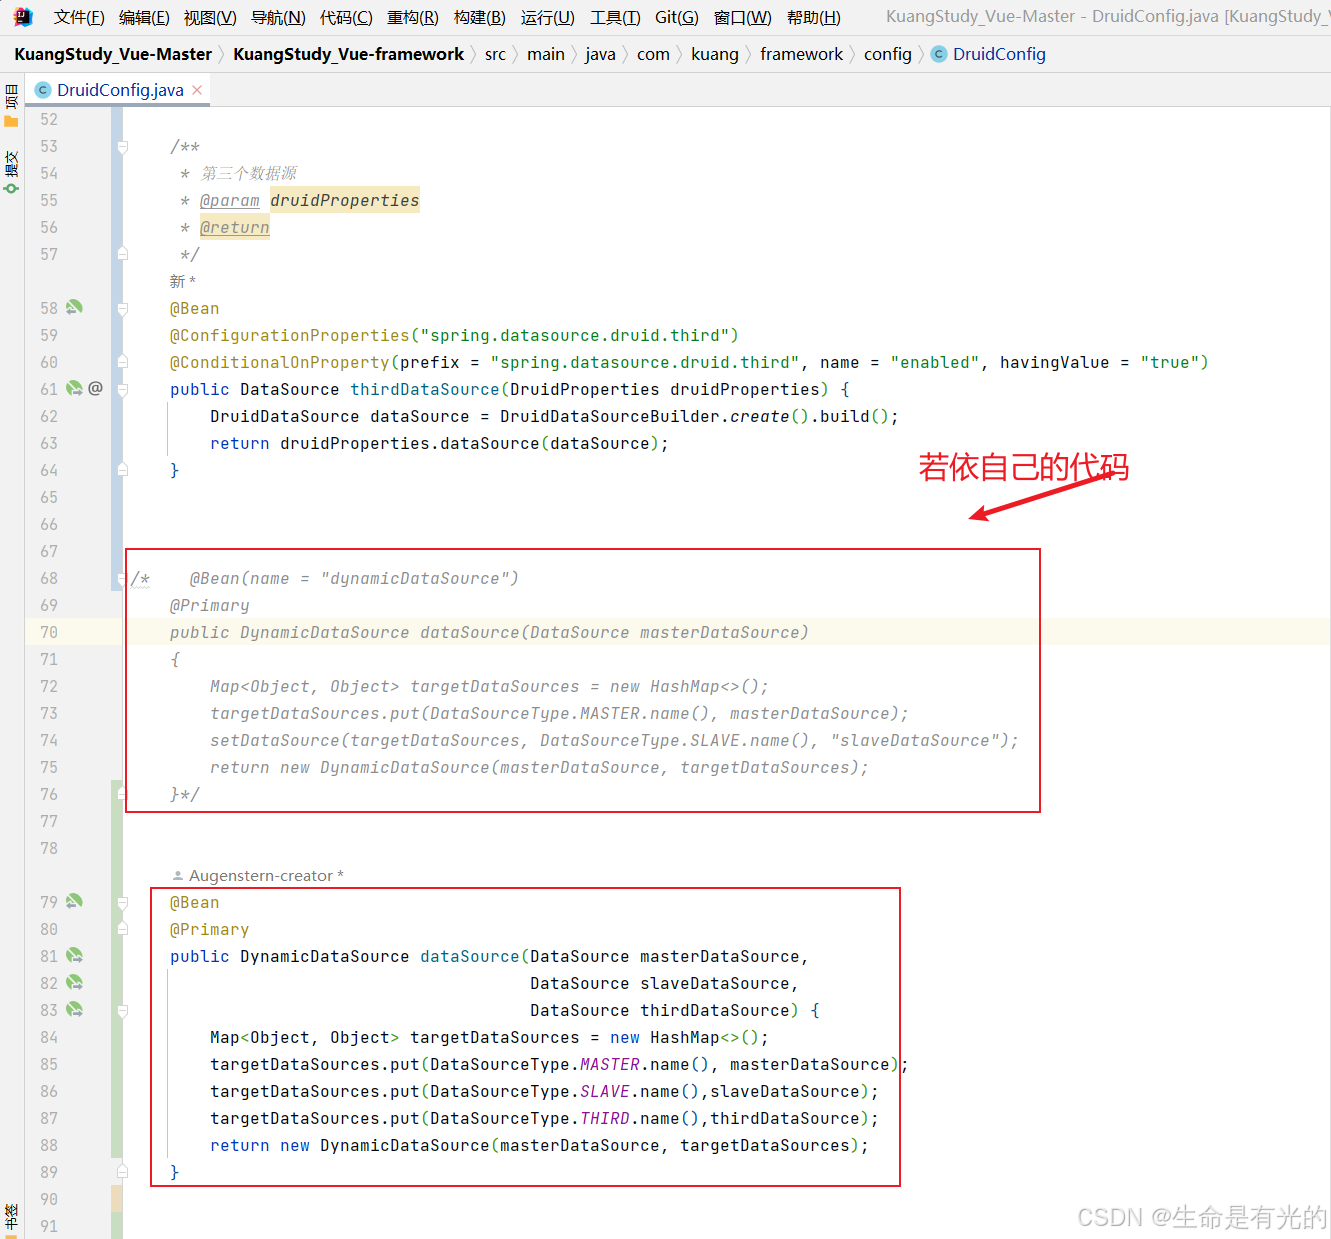The width and height of the screenshot is (1331, 1239).
Task: Click the IntelliJ IDEA logo icon
Action: [23, 17]
